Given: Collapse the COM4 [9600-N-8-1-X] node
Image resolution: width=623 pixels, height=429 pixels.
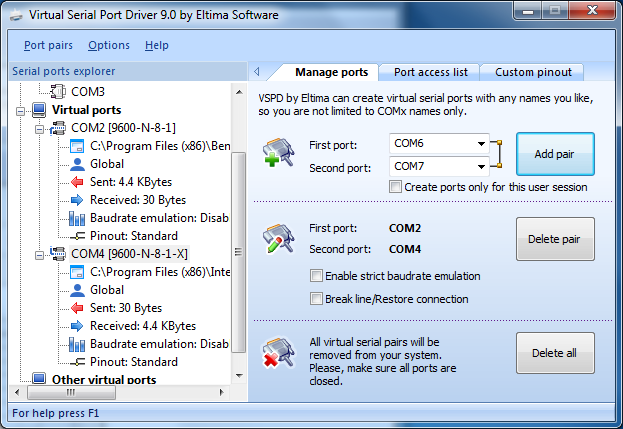Looking at the screenshot, I should tap(39, 255).
